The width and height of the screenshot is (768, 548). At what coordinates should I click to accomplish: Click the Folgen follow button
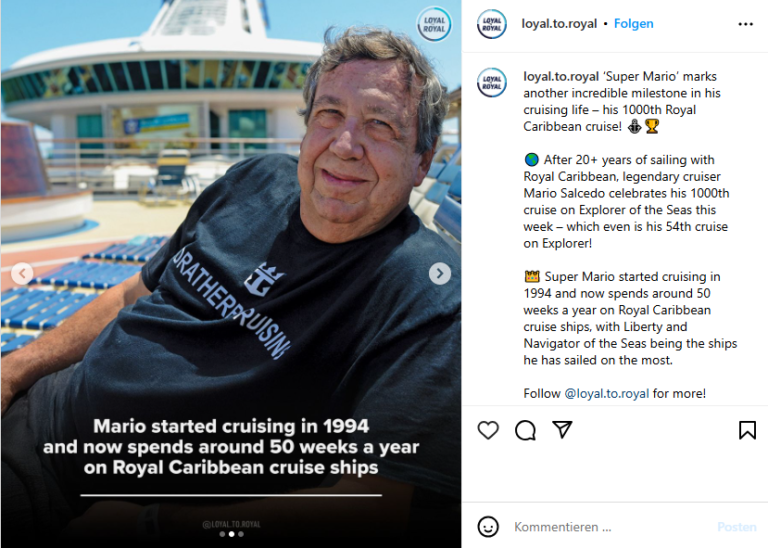coord(633,24)
